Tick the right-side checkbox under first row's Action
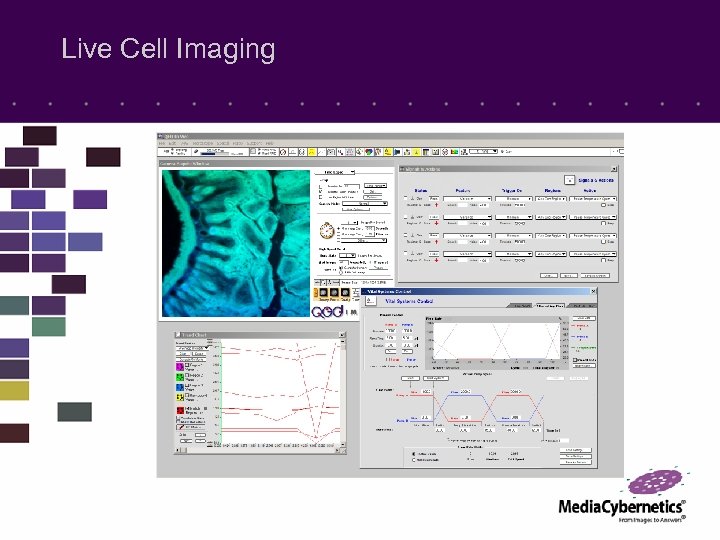 point(604,205)
